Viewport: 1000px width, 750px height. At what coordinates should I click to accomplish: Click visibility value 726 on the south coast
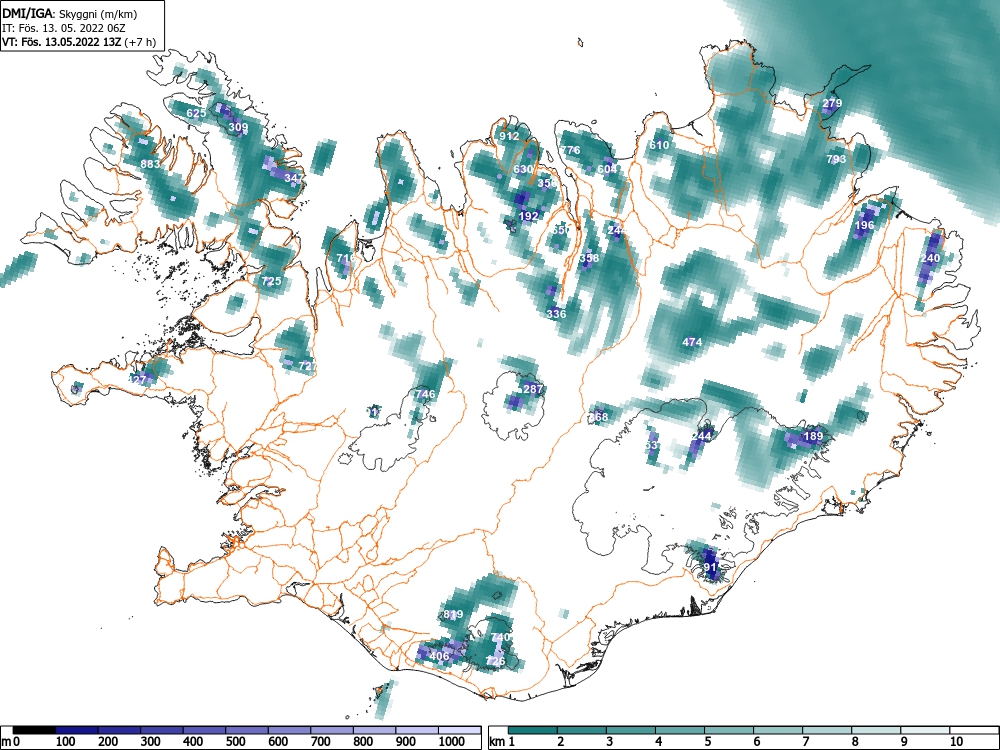point(496,661)
